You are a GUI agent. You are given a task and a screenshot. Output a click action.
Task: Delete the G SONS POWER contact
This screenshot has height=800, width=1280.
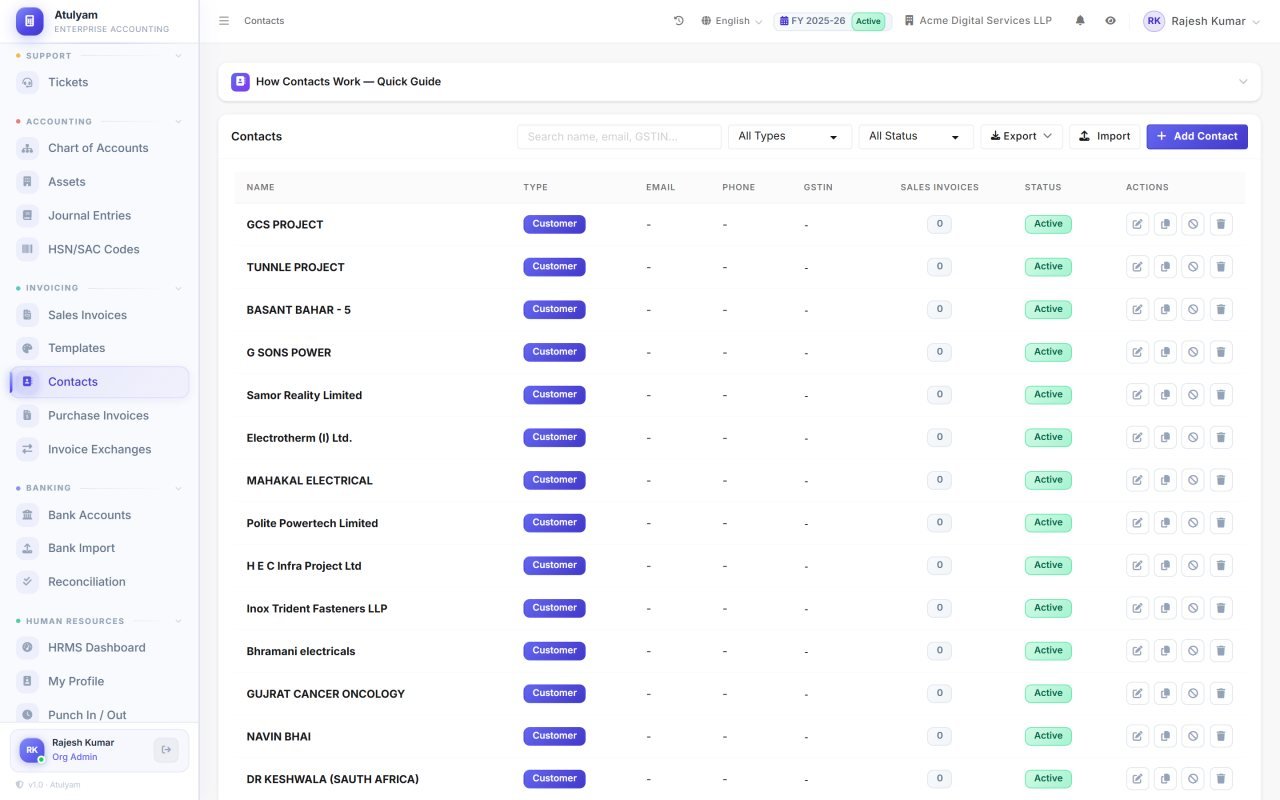tap(1221, 352)
